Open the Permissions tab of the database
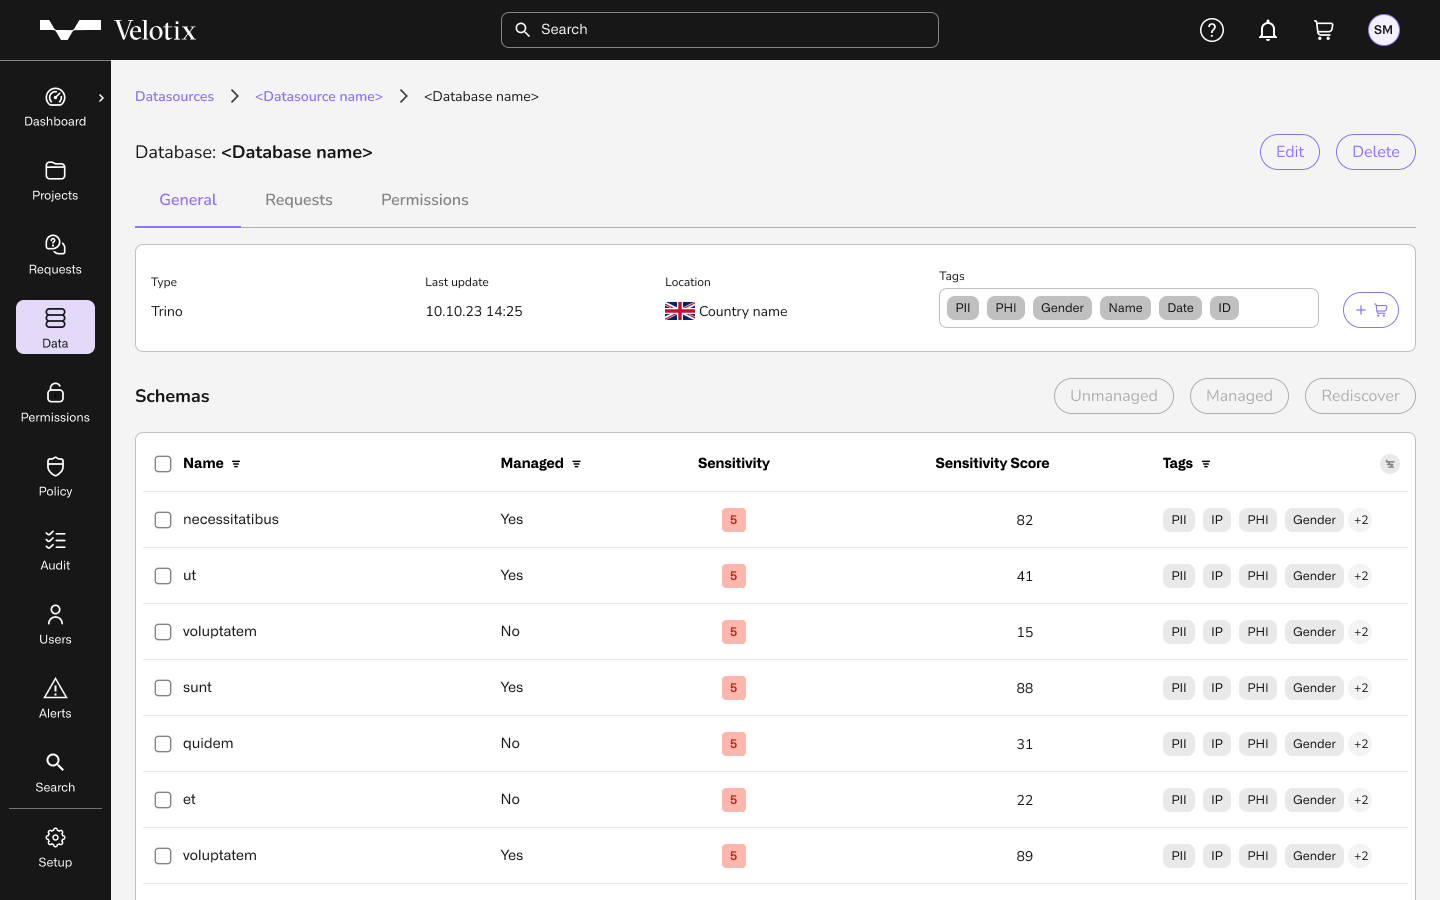This screenshot has height=900, width=1440. pos(424,200)
